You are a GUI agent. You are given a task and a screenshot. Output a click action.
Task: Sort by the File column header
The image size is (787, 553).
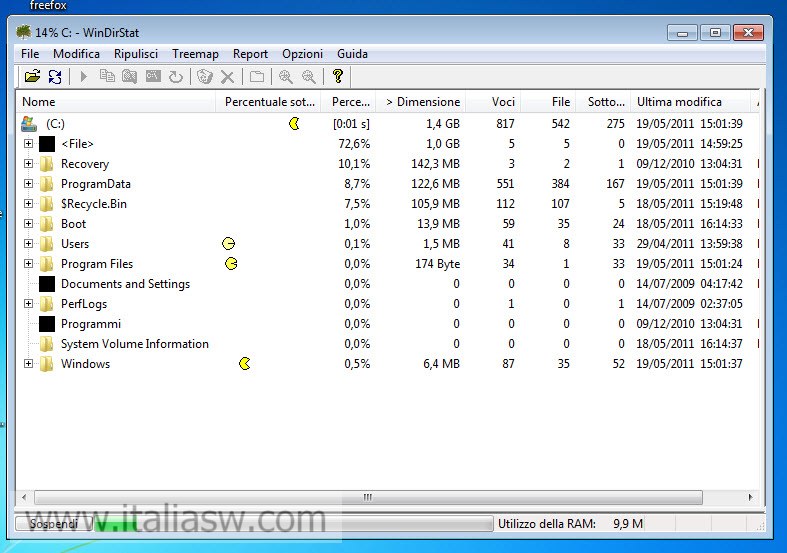(x=549, y=102)
